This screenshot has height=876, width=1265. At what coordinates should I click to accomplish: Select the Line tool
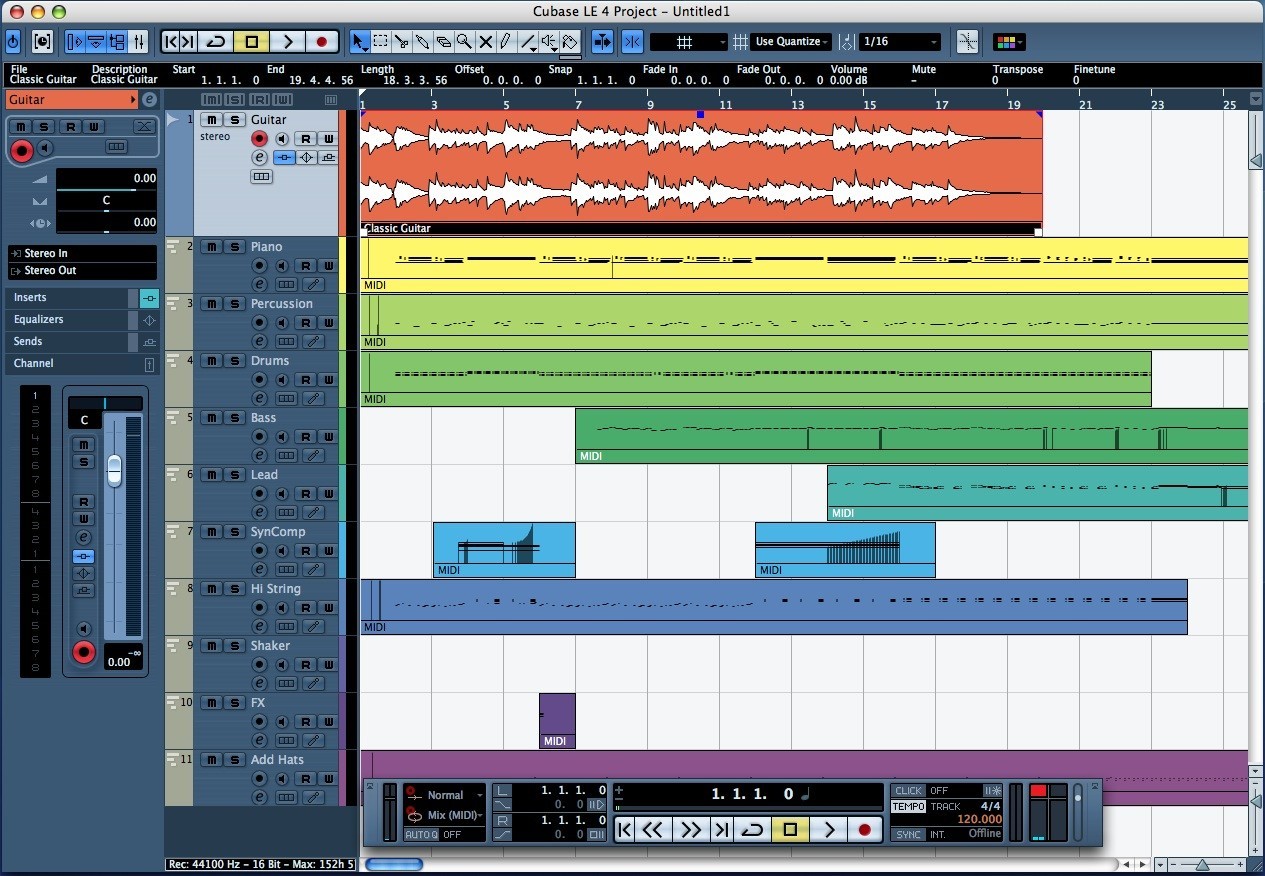tap(528, 42)
